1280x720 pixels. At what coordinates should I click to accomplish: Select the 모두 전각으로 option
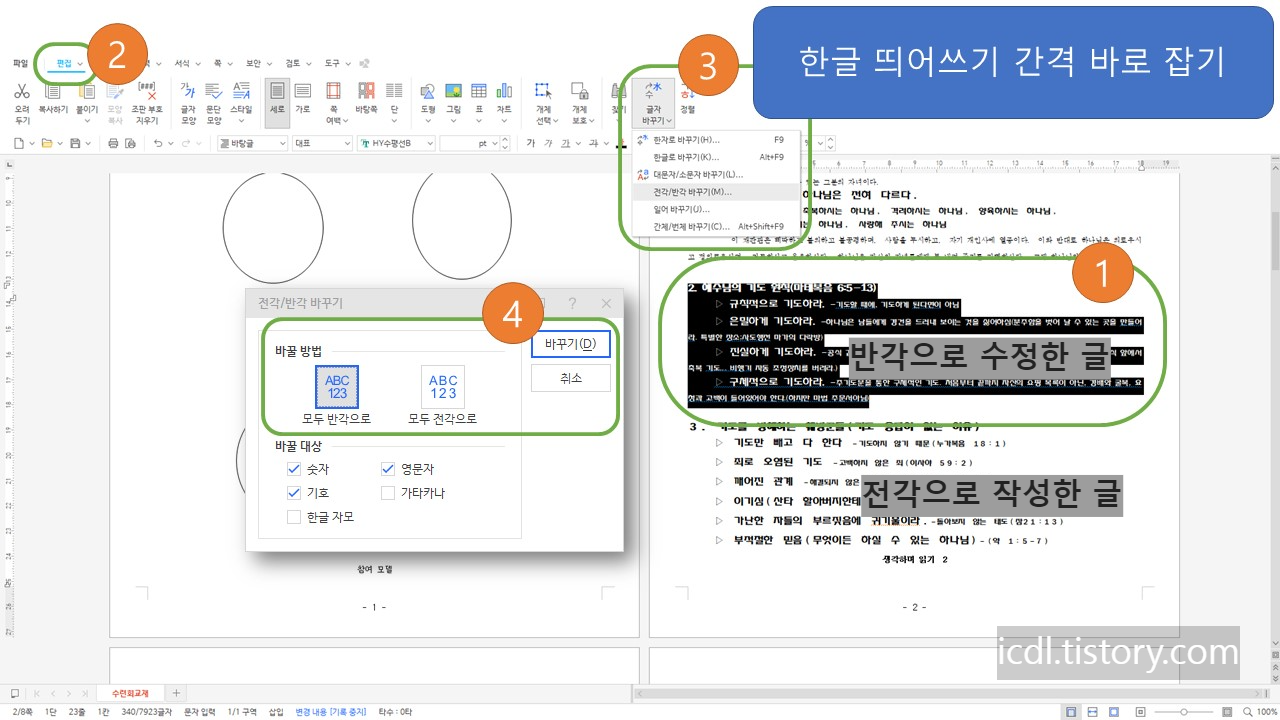click(442, 387)
